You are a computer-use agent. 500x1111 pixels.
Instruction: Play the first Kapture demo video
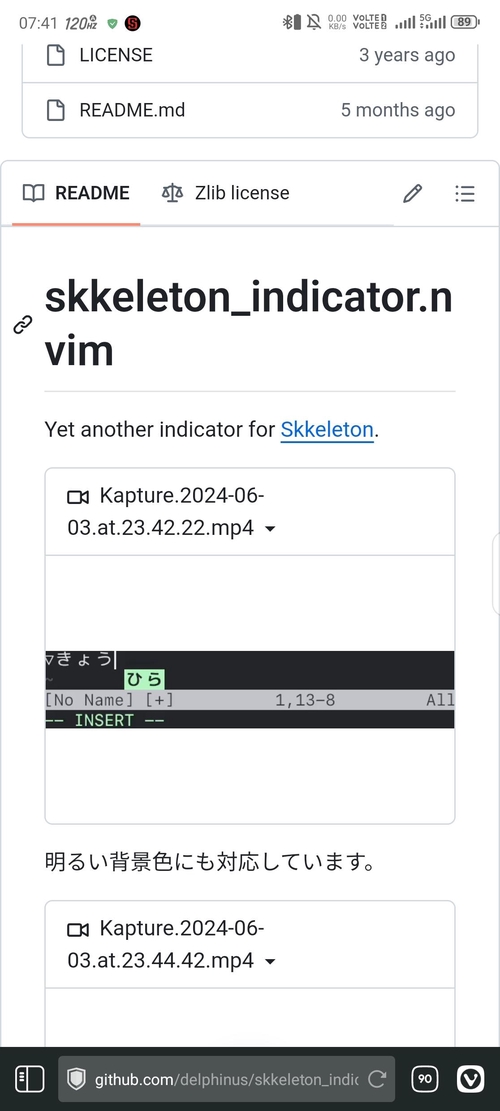click(x=250, y=689)
